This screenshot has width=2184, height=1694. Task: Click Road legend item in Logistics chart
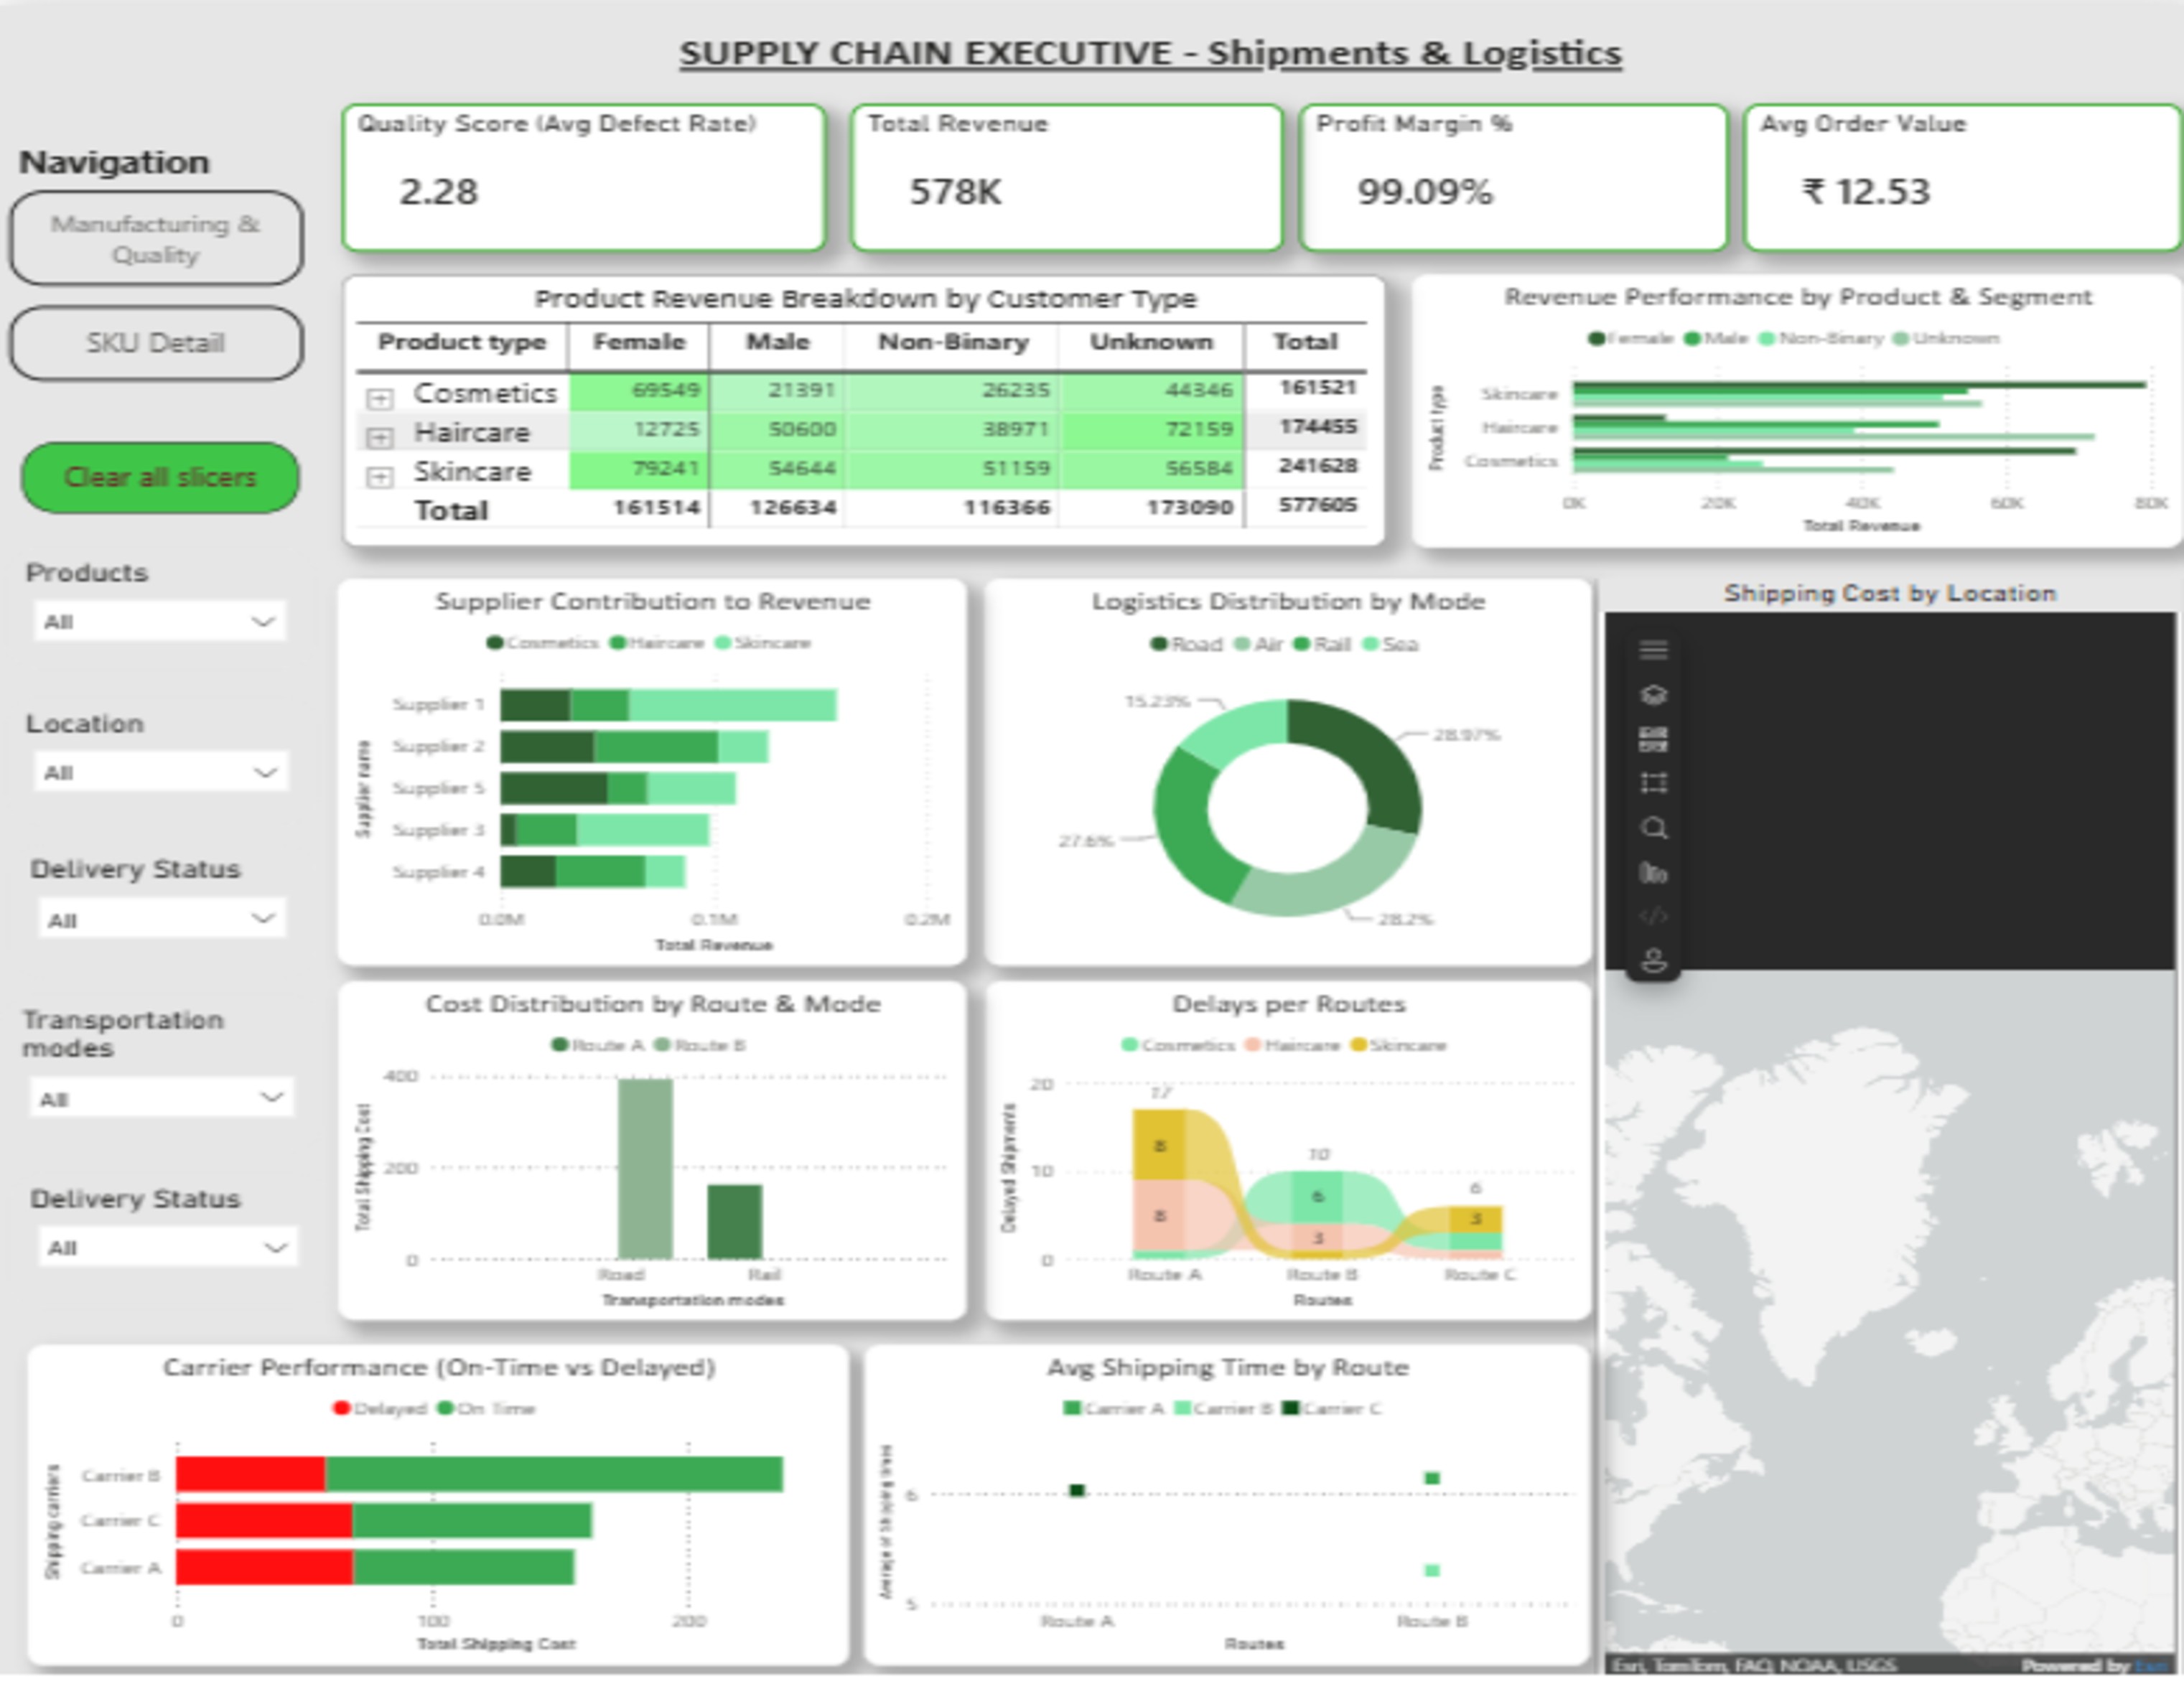click(1187, 644)
